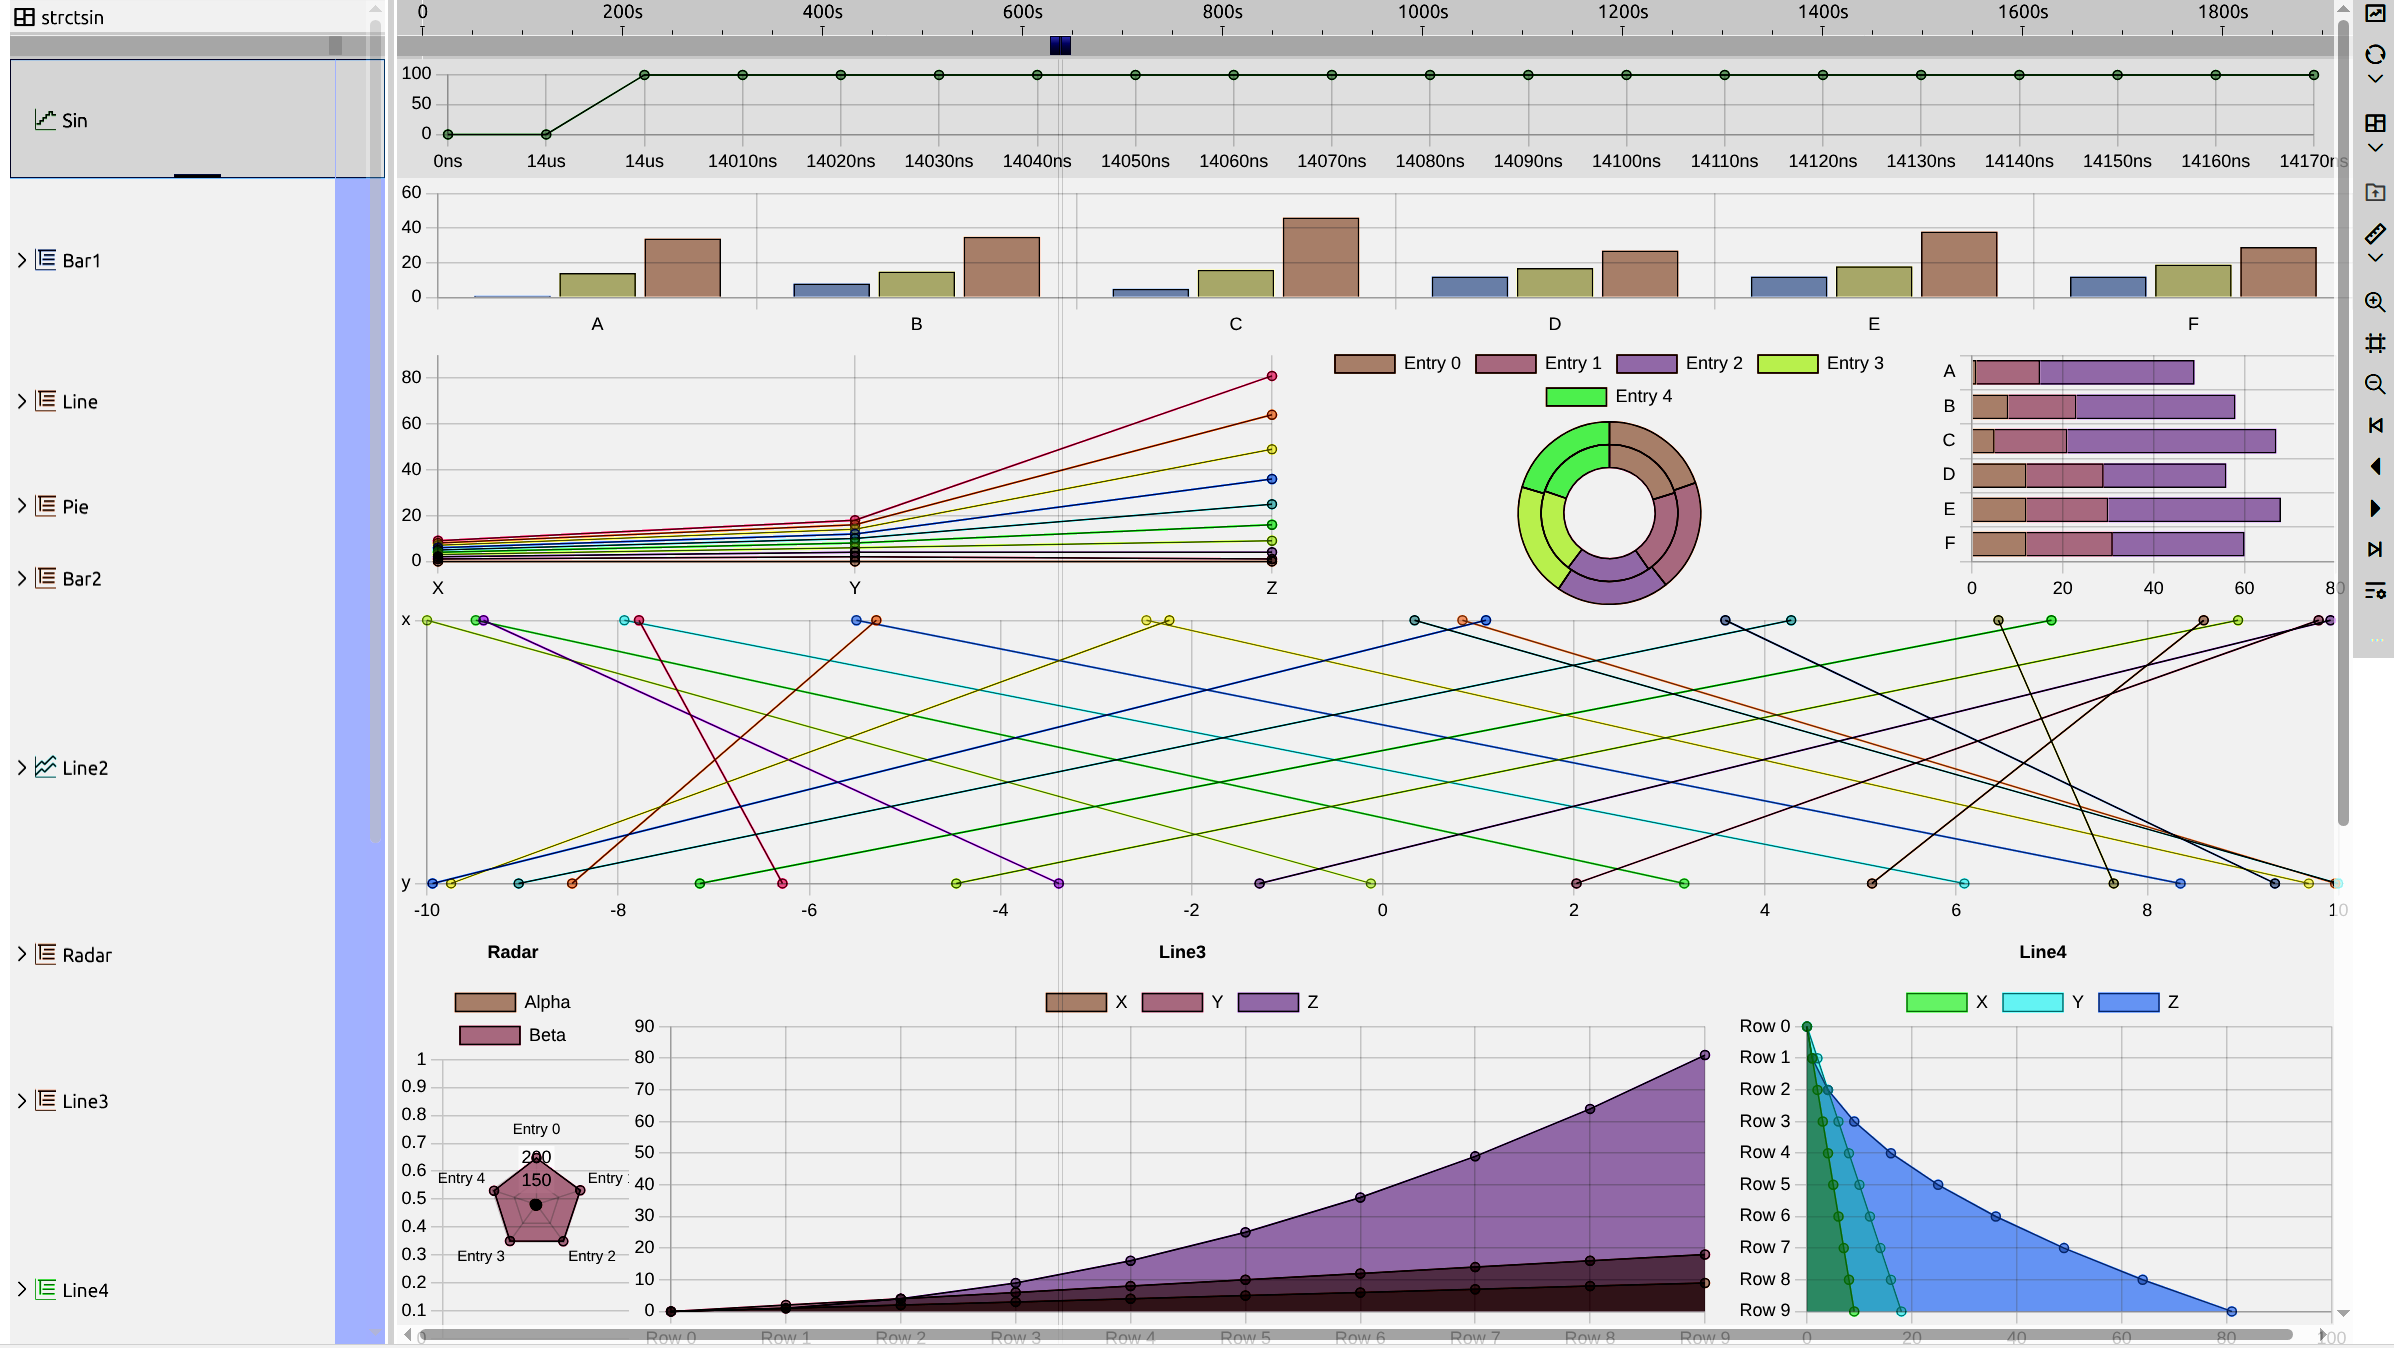Select the ruler measure tool
Image resolution: width=2394 pixels, height=1348 pixels.
tap(2375, 234)
